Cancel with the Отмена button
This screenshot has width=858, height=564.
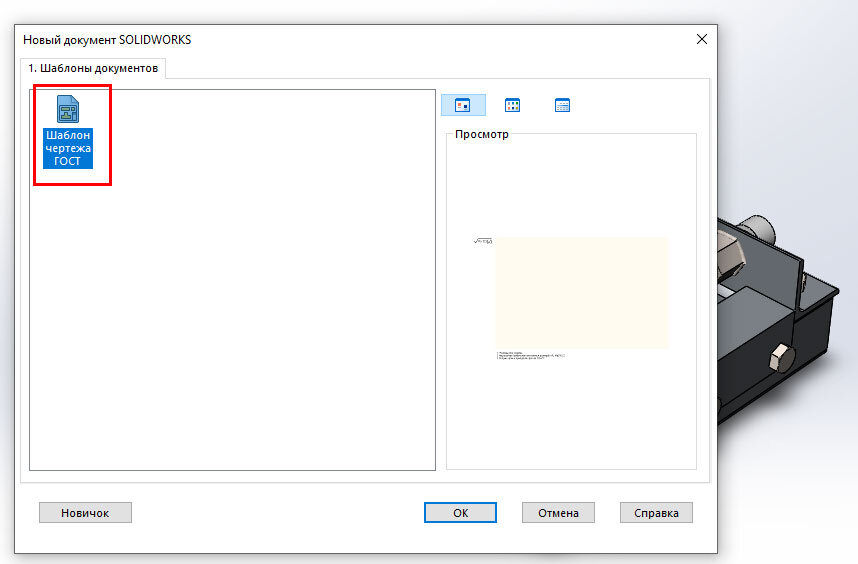tap(558, 513)
